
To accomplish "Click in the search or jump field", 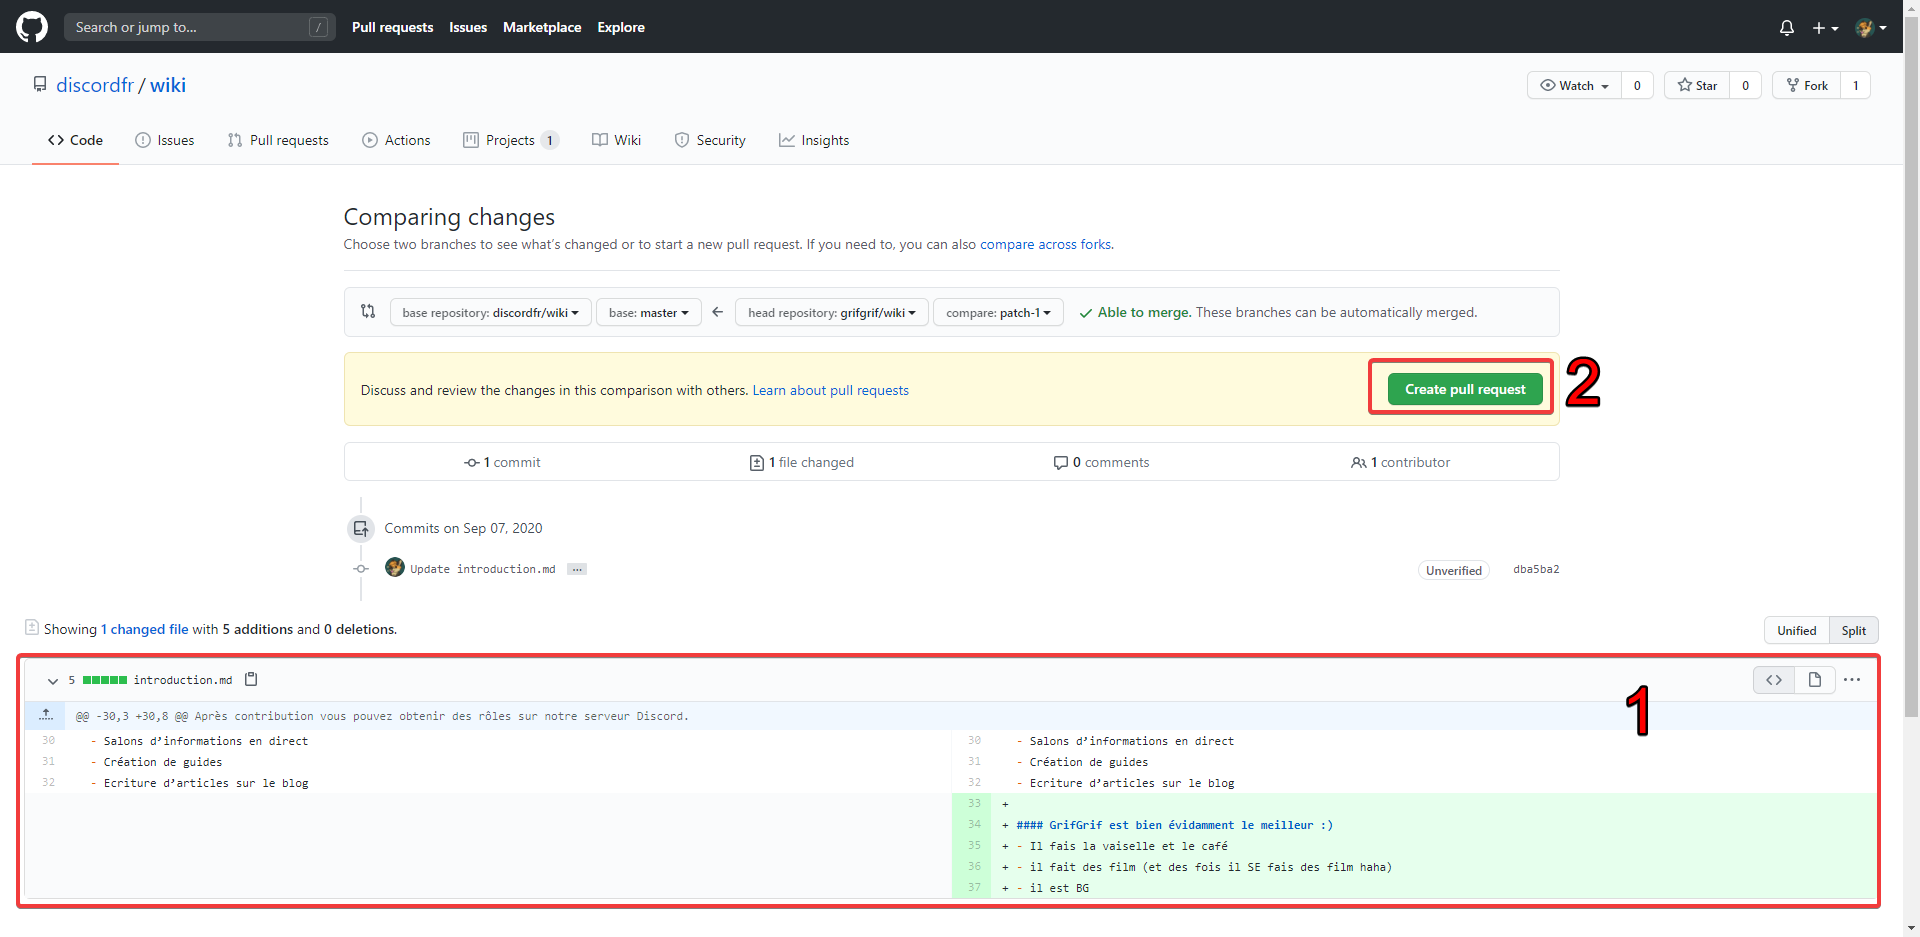I will click(199, 27).
